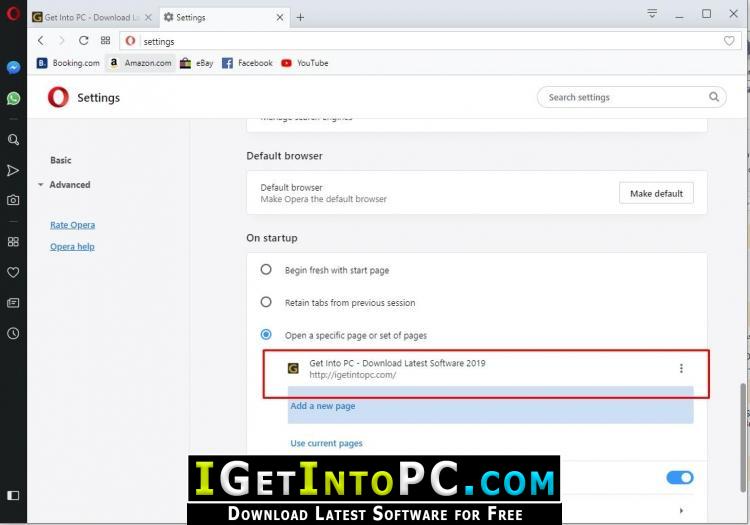Open the start page grid icon in the toolbar
The image size is (750, 525).
[106, 41]
